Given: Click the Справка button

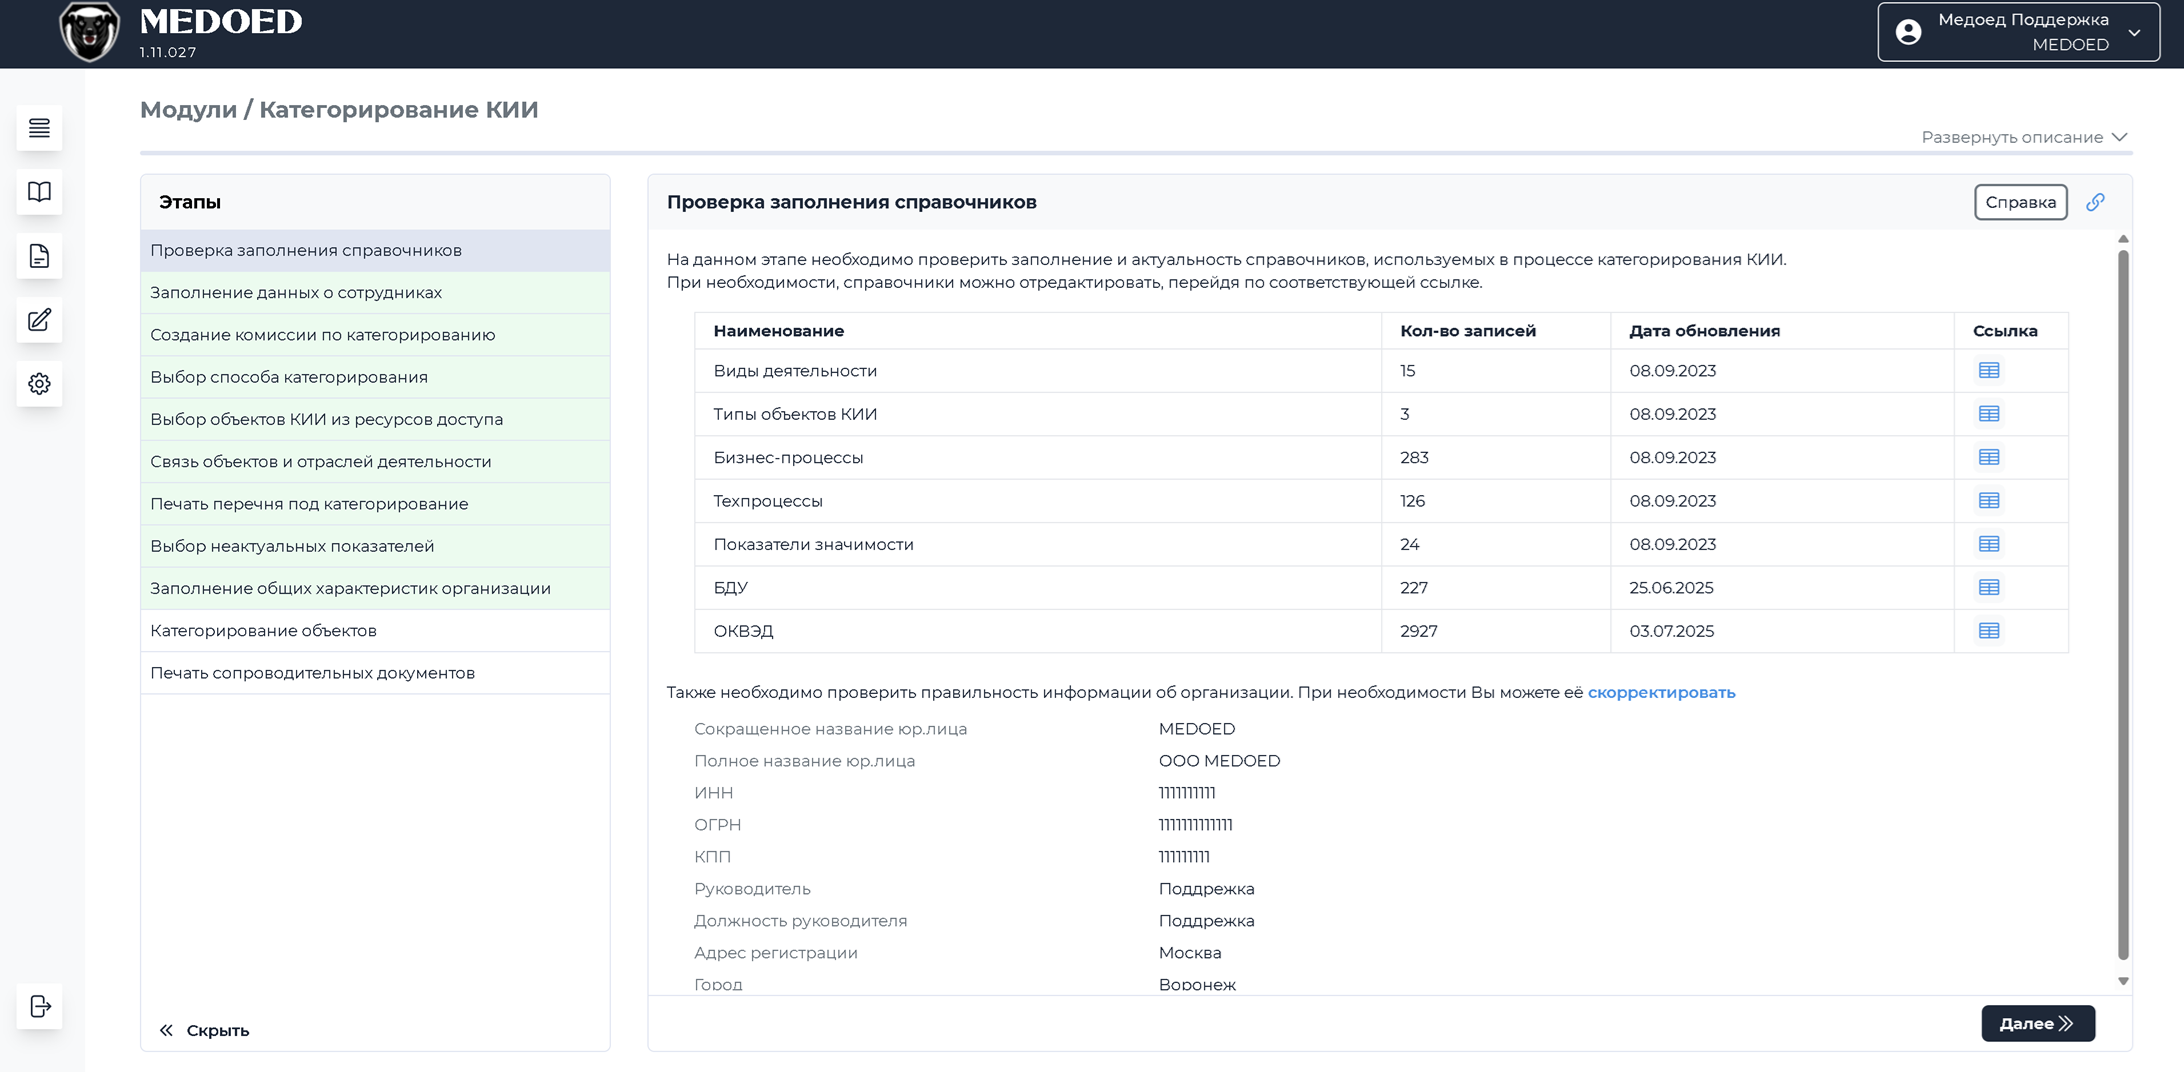Looking at the screenshot, I should pyautogui.click(x=2020, y=202).
